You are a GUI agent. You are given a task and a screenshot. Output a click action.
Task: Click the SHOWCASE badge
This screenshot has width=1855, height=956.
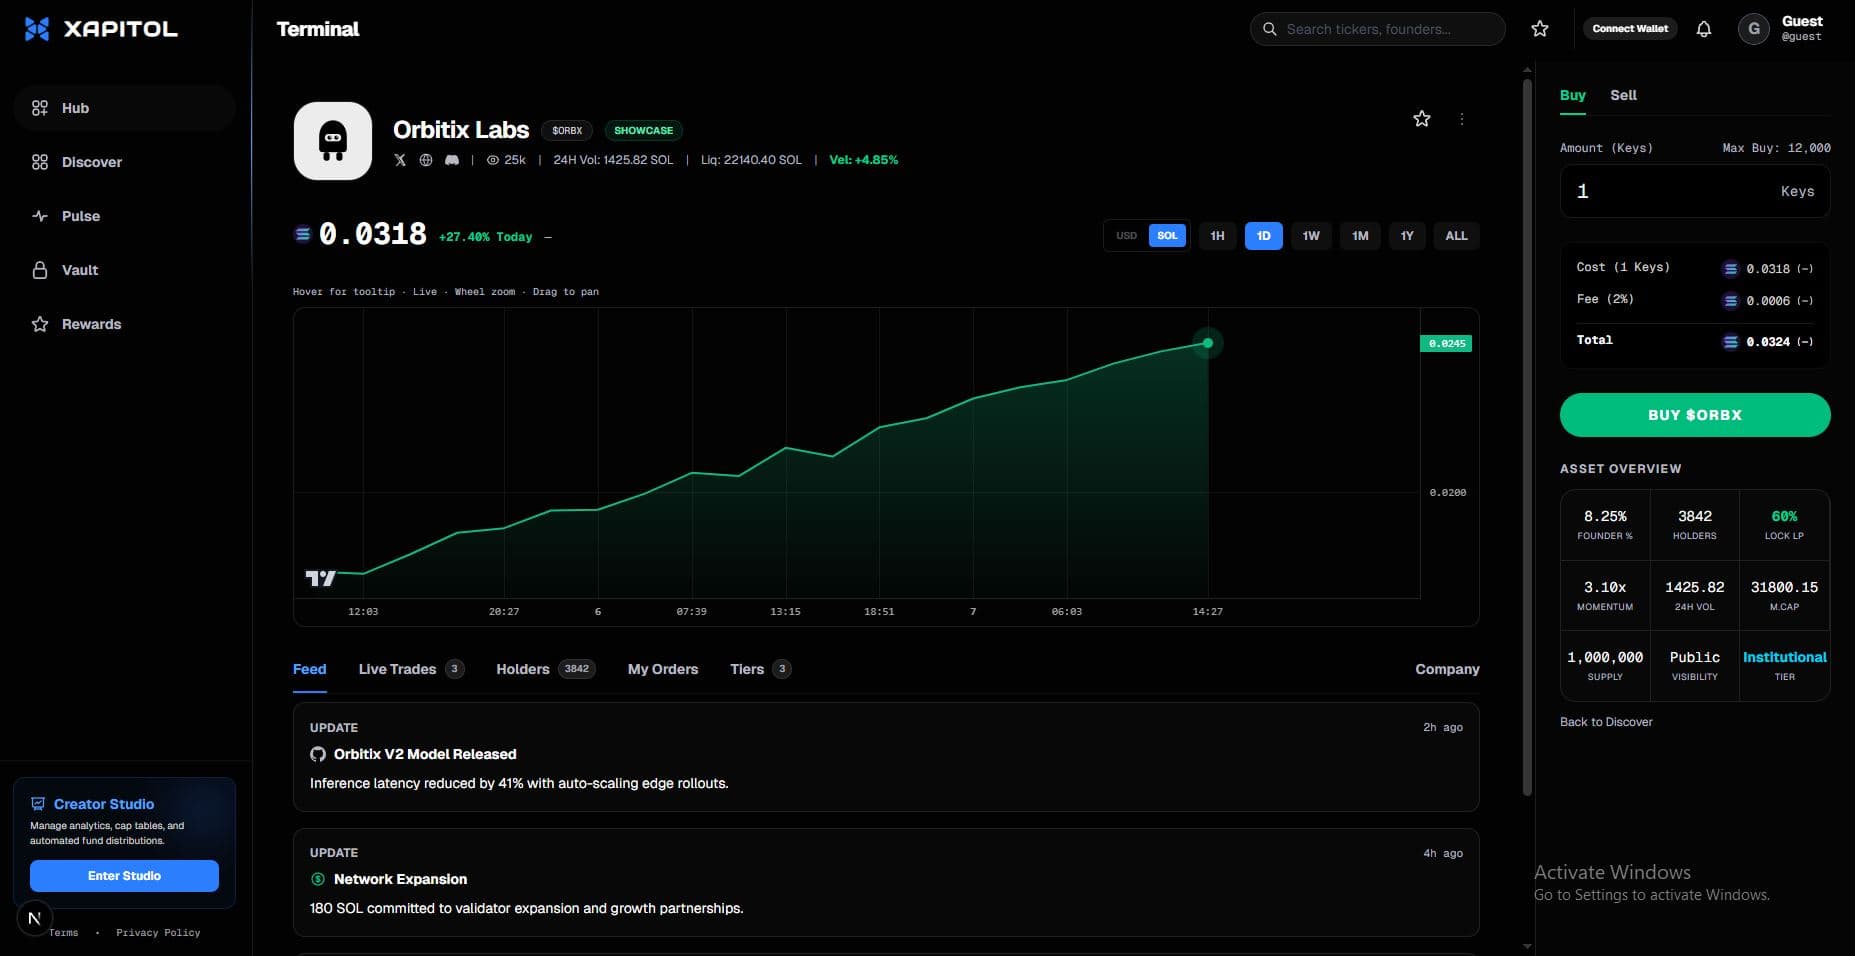644,131
